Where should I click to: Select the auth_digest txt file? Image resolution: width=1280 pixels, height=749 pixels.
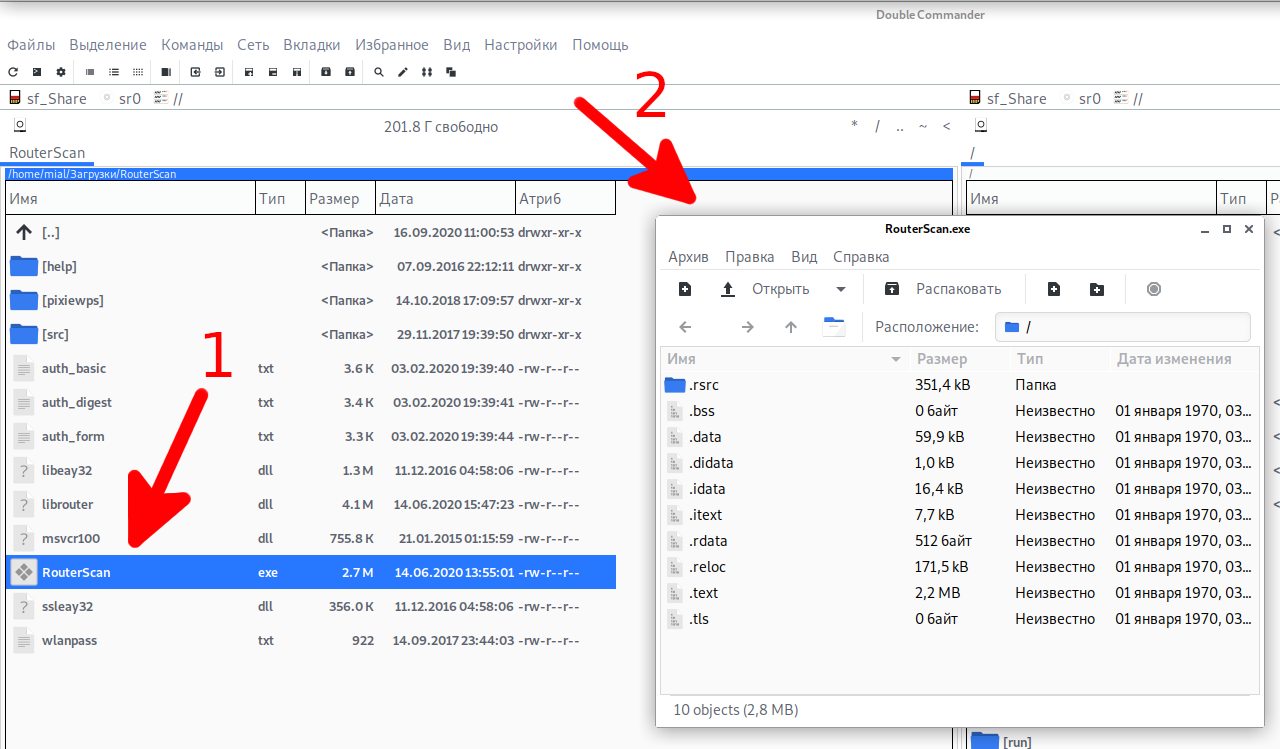[311, 402]
